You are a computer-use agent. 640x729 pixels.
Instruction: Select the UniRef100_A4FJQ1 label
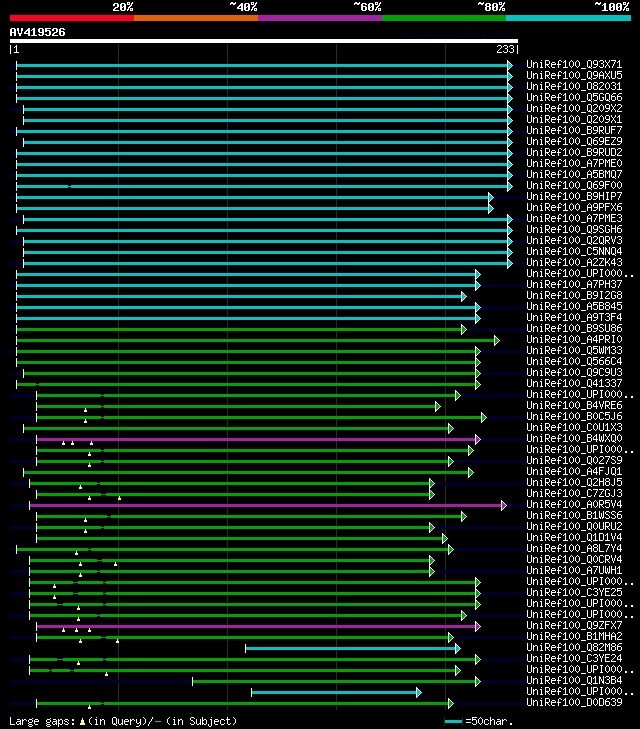(574, 471)
